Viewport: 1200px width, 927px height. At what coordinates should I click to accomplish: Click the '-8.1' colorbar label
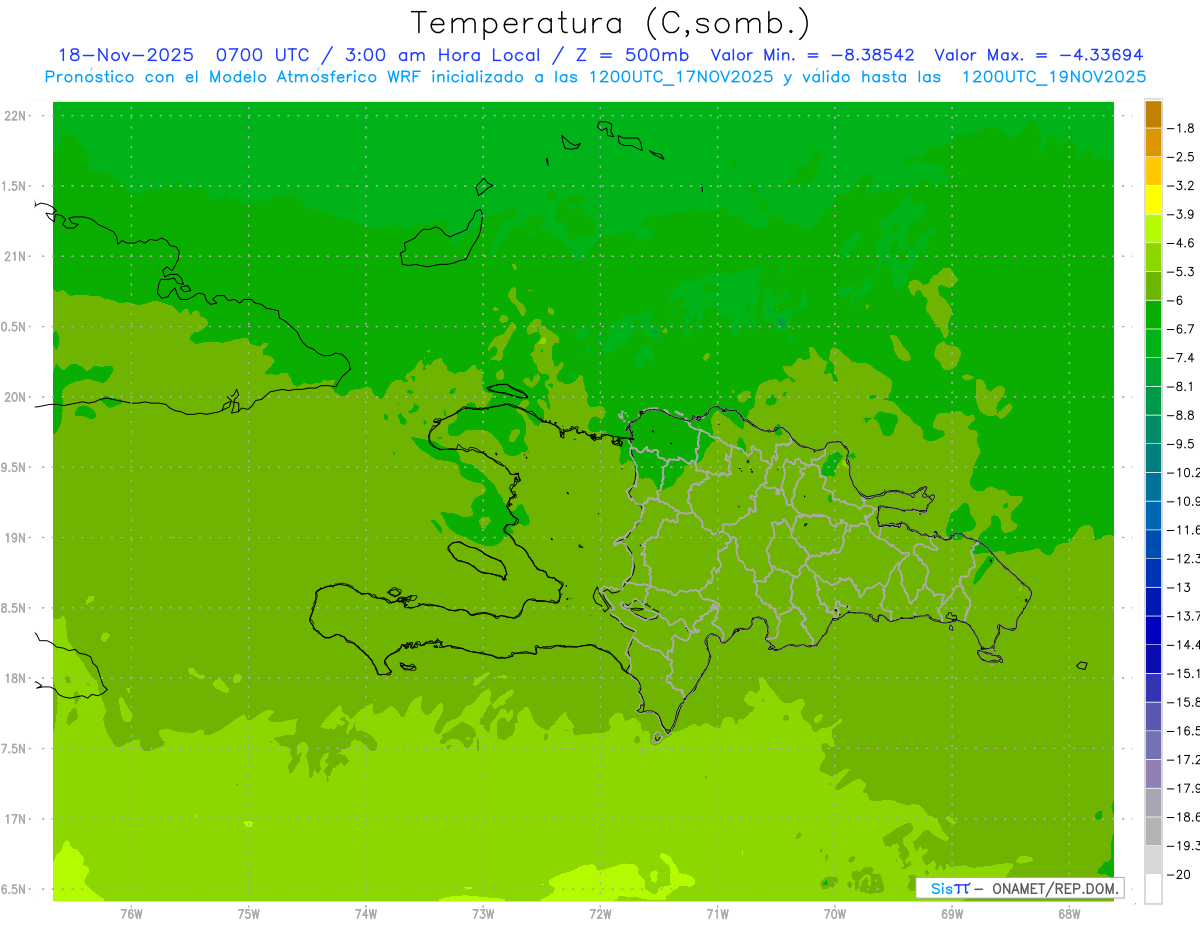point(1181,386)
